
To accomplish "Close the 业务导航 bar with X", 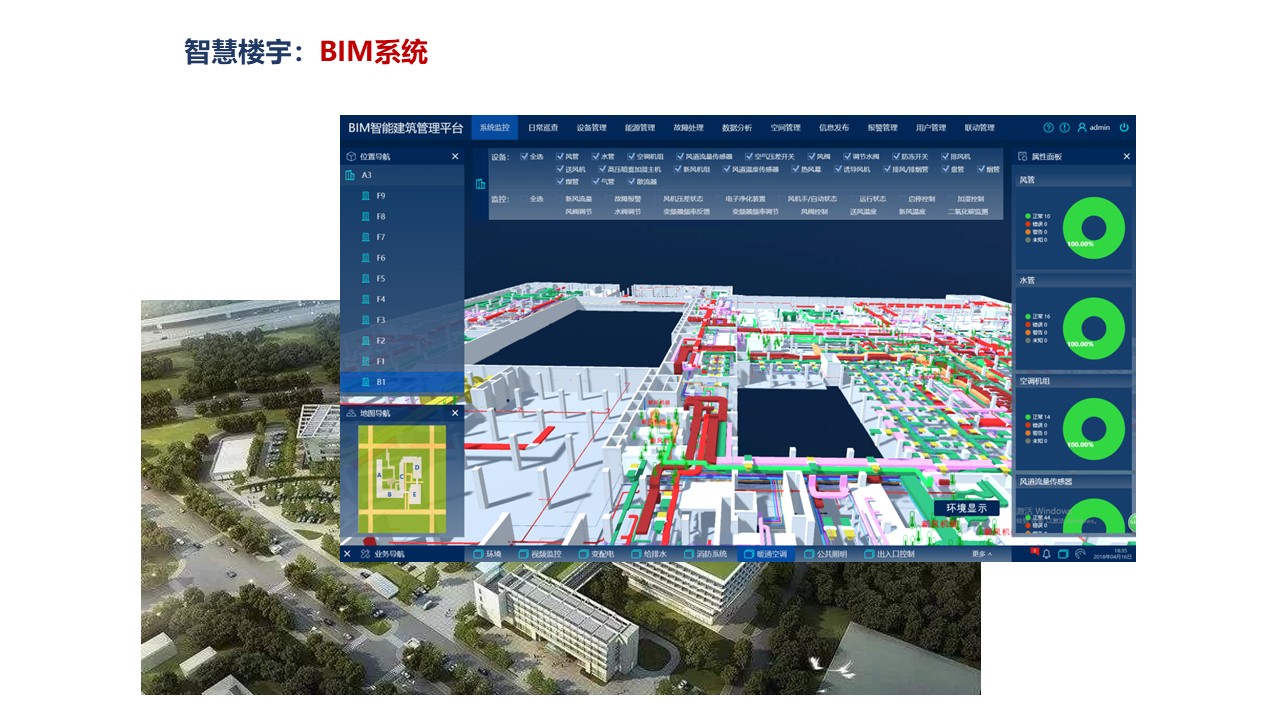I will (347, 554).
